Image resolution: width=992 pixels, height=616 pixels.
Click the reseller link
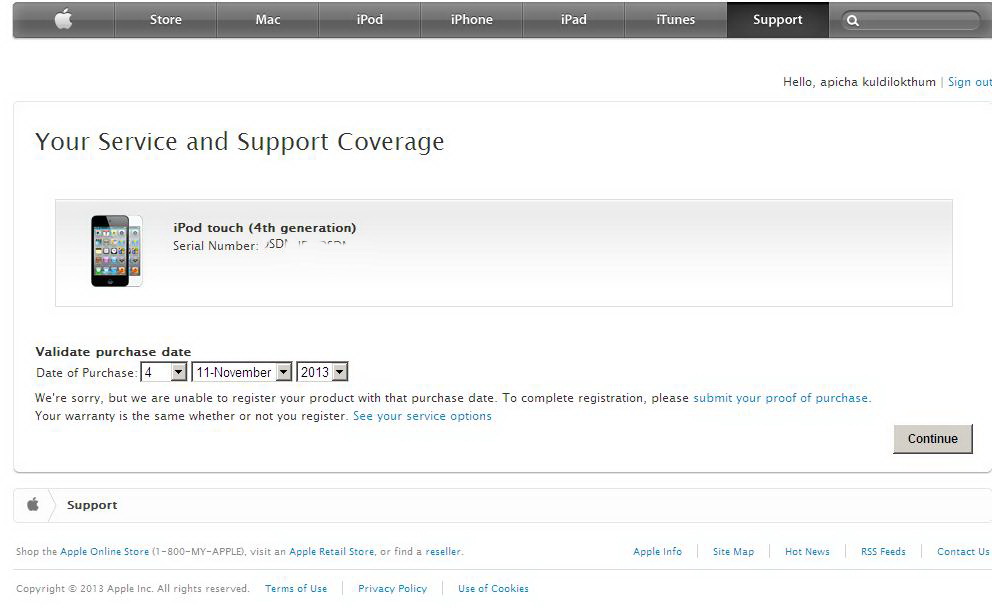443,551
